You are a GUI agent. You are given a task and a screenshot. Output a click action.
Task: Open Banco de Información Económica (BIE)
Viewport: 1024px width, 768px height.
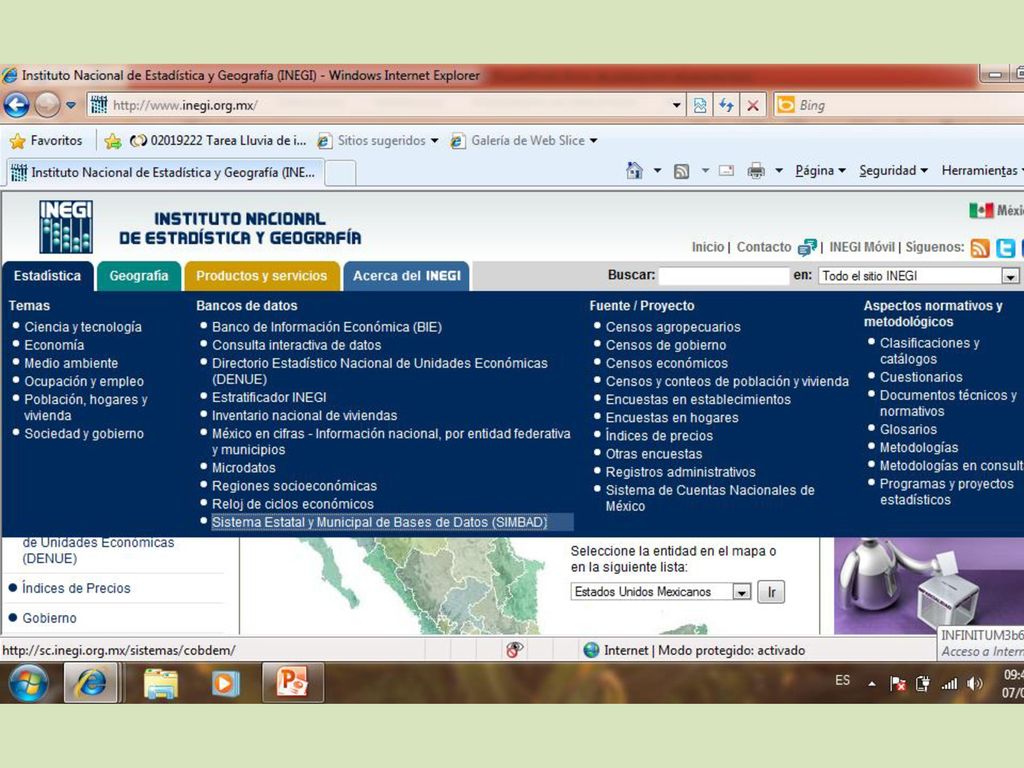pyautogui.click(x=327, y=327)
